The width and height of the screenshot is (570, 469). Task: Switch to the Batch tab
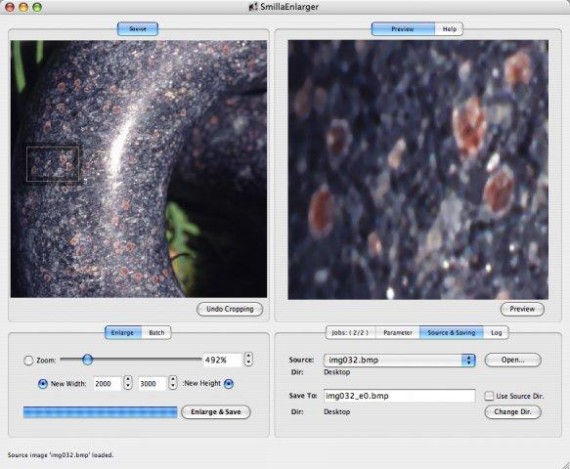pos(156,333)
